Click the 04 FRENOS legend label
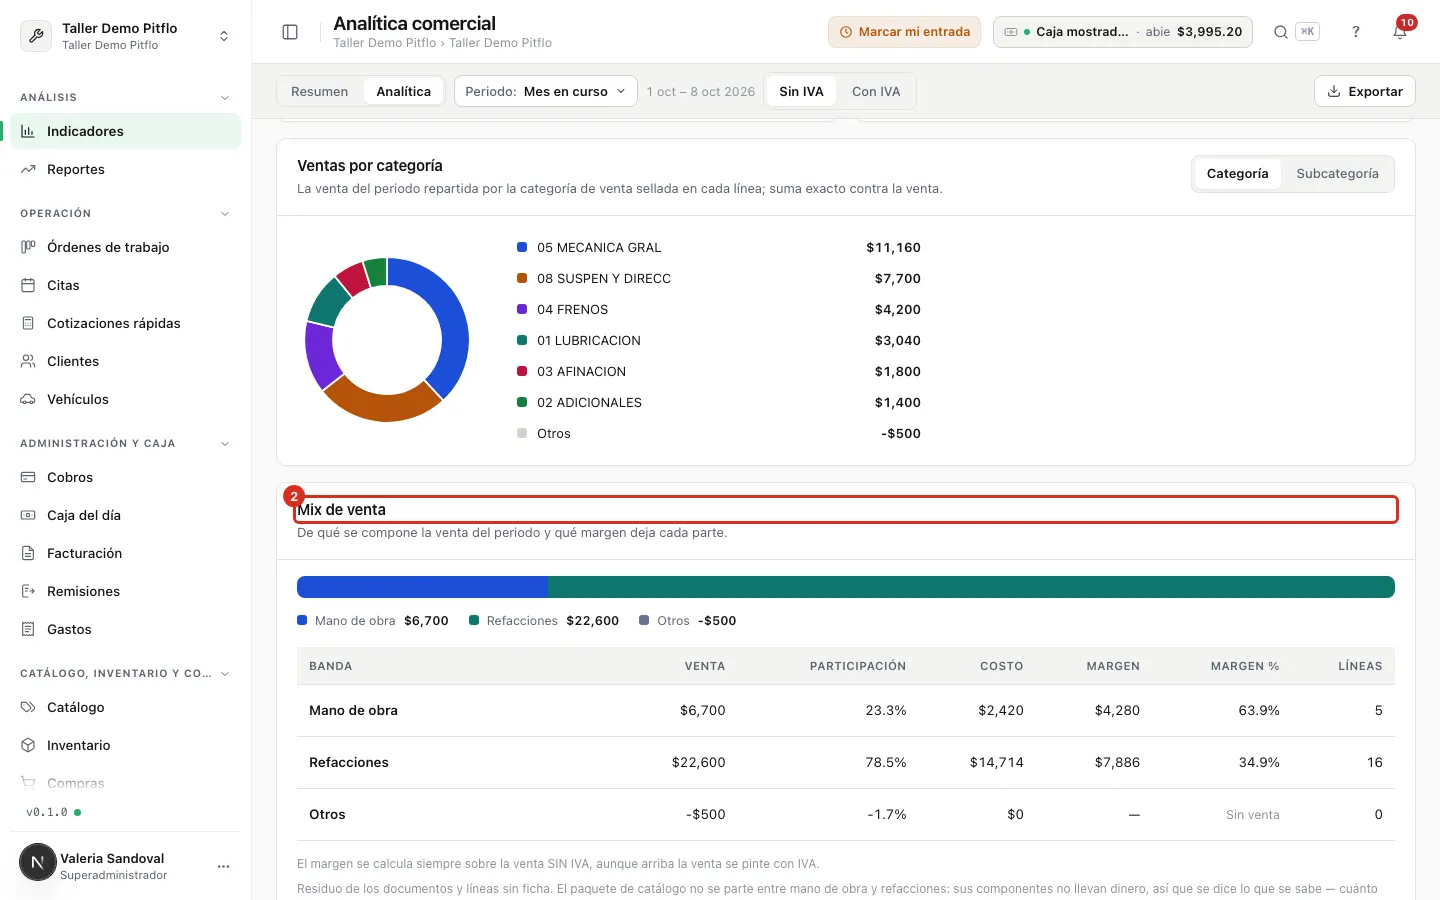The width and height of the screenshot is (1440, 900). [x=573, y=310]
